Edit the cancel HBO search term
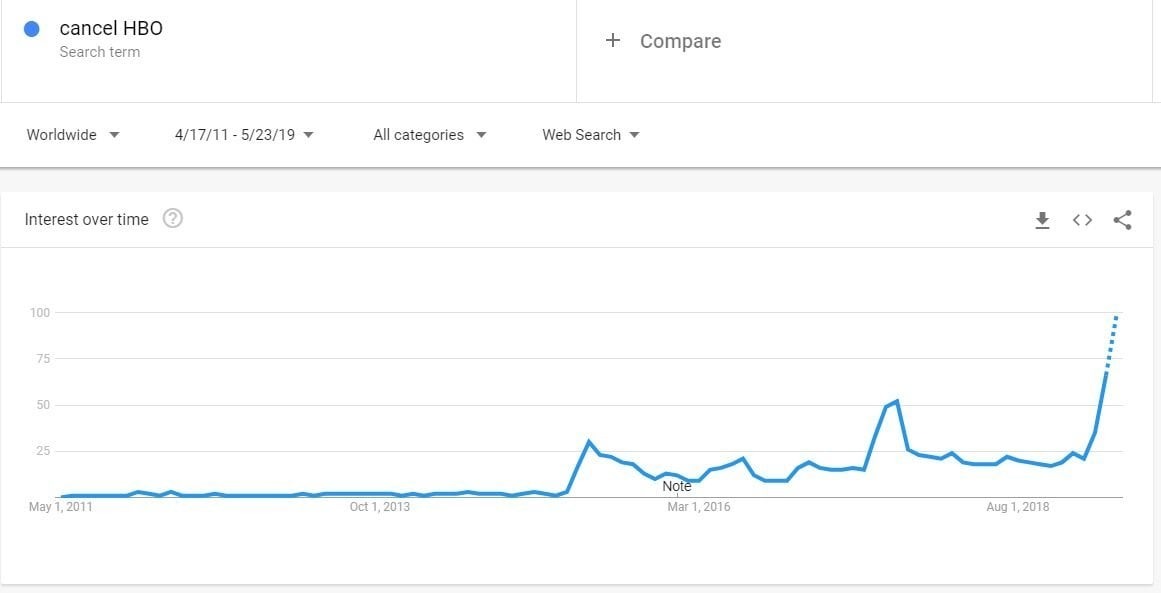This screenshot has height=593, width=1161. (x=111, y=29)
